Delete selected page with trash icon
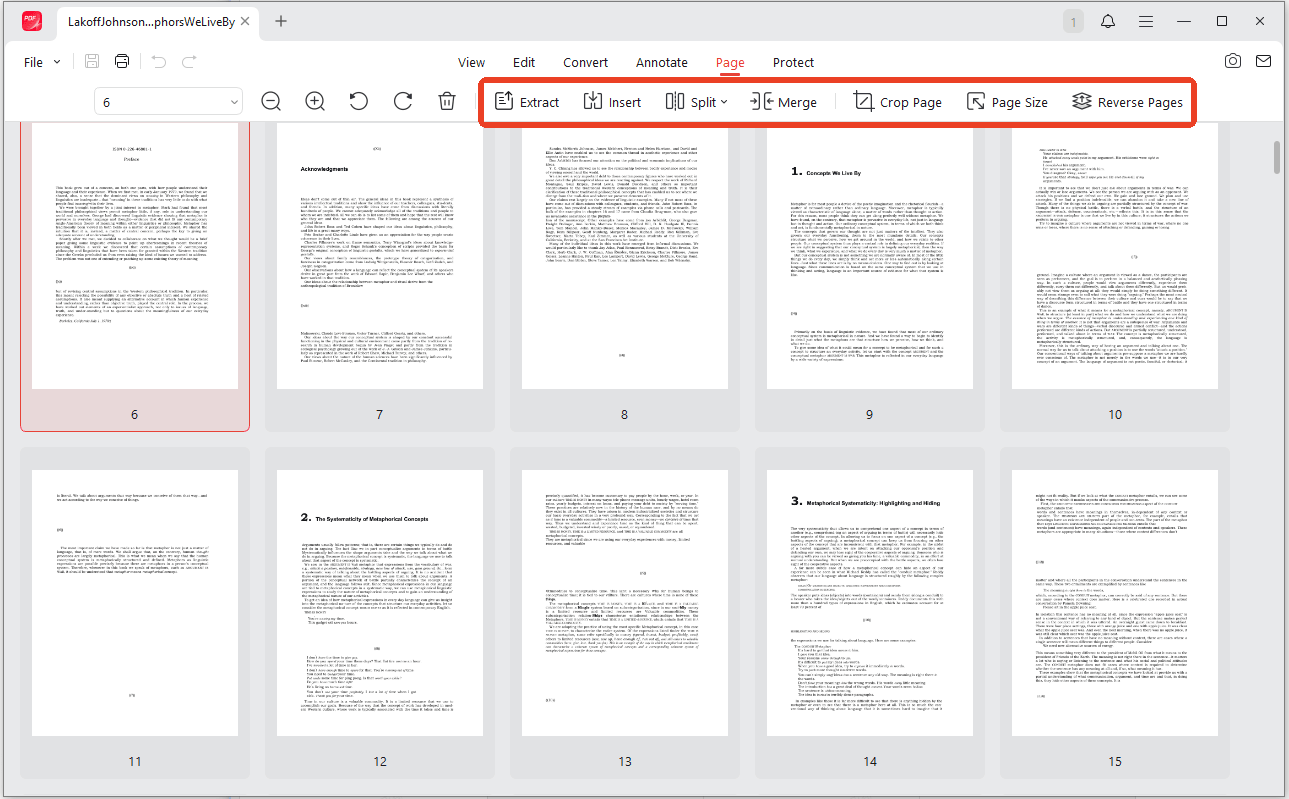This screenshot has height=799, width=1289. [x=447, y=101]
